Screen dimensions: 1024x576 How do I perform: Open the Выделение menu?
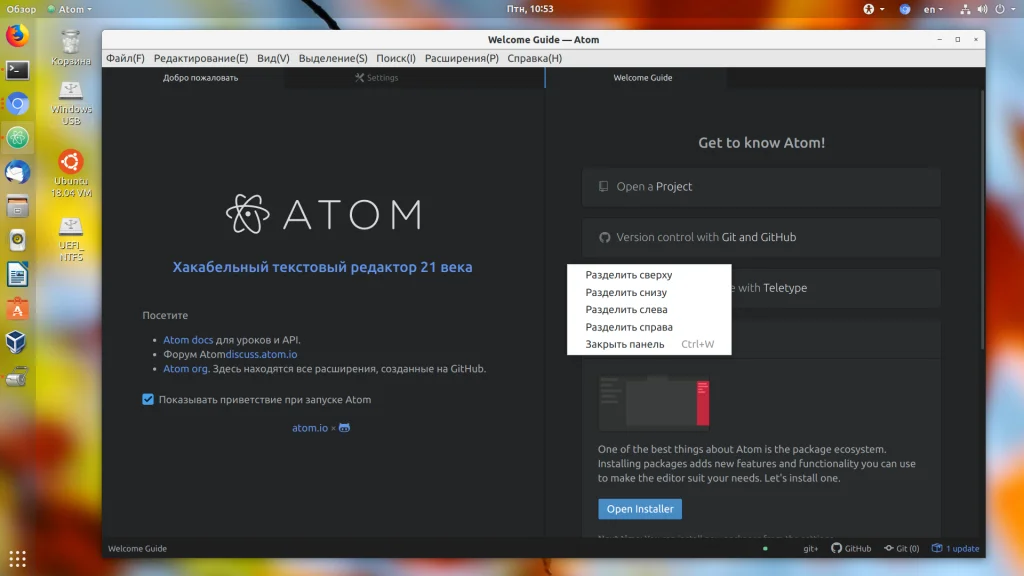click(332, 58)
